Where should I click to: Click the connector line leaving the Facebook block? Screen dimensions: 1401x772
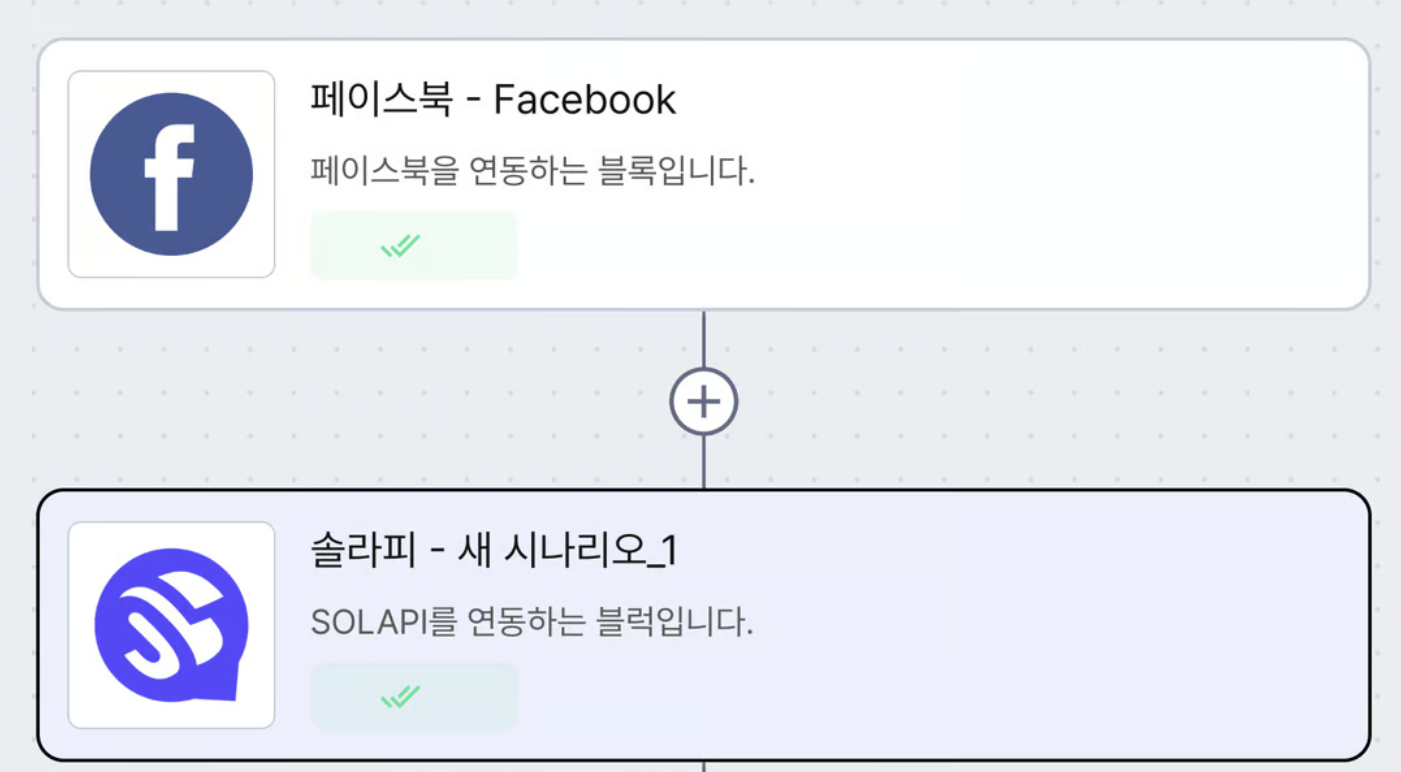pyautogui.click(x=703, y=339)
